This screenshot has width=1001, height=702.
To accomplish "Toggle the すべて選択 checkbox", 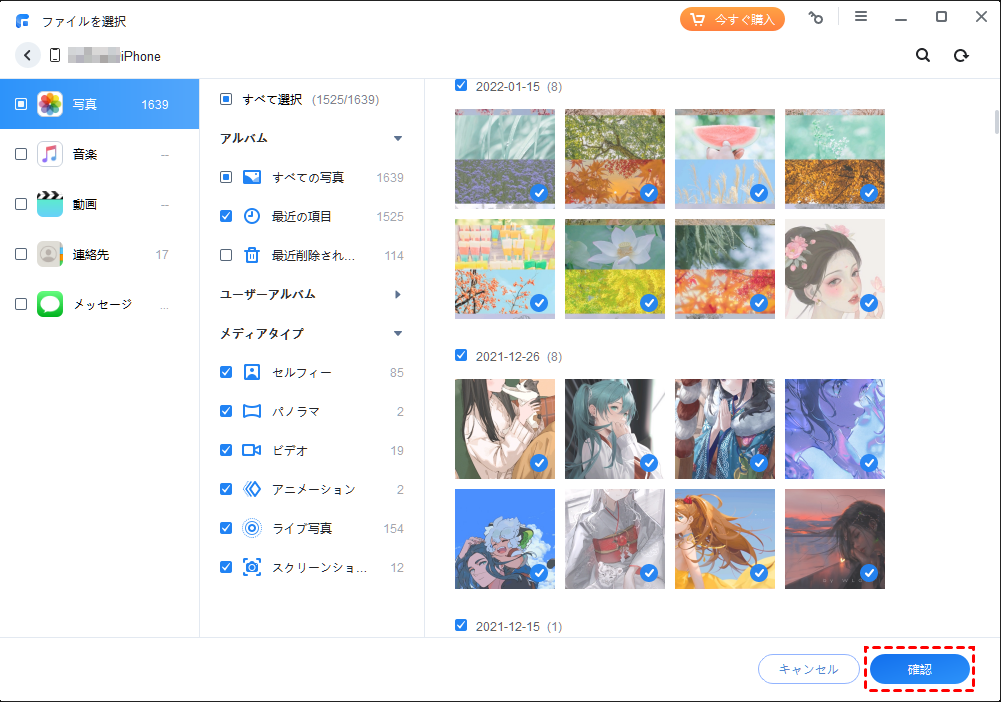I will coord(226,99).
